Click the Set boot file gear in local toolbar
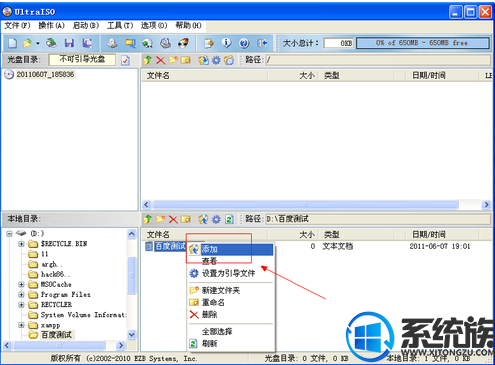The height and width of the screenshot is (365, 495). (x=216, y=219)
